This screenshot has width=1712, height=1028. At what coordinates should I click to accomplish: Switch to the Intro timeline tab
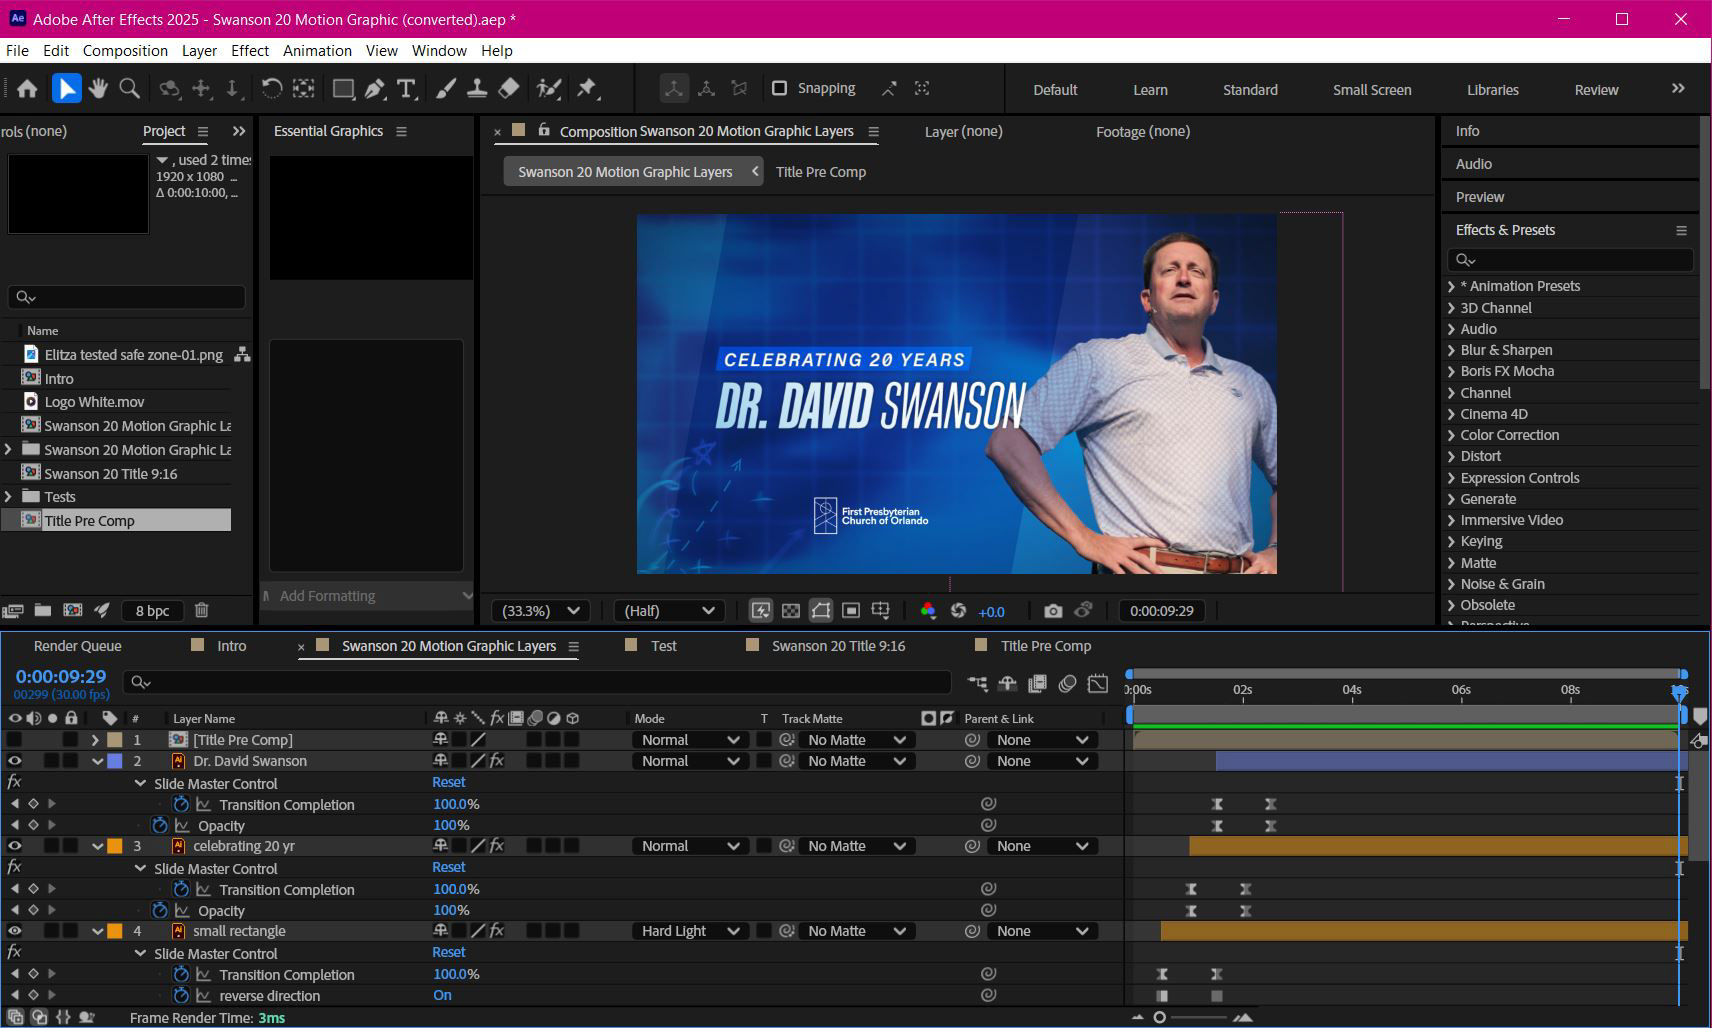point(231,646)
